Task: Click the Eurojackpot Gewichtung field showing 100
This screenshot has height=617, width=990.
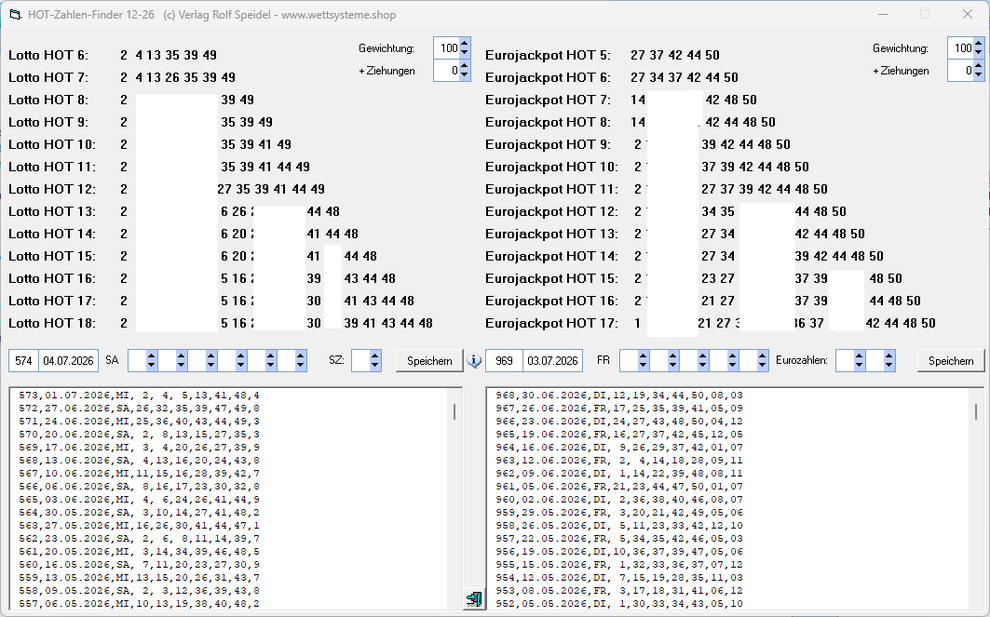Action: pos(961,48)
